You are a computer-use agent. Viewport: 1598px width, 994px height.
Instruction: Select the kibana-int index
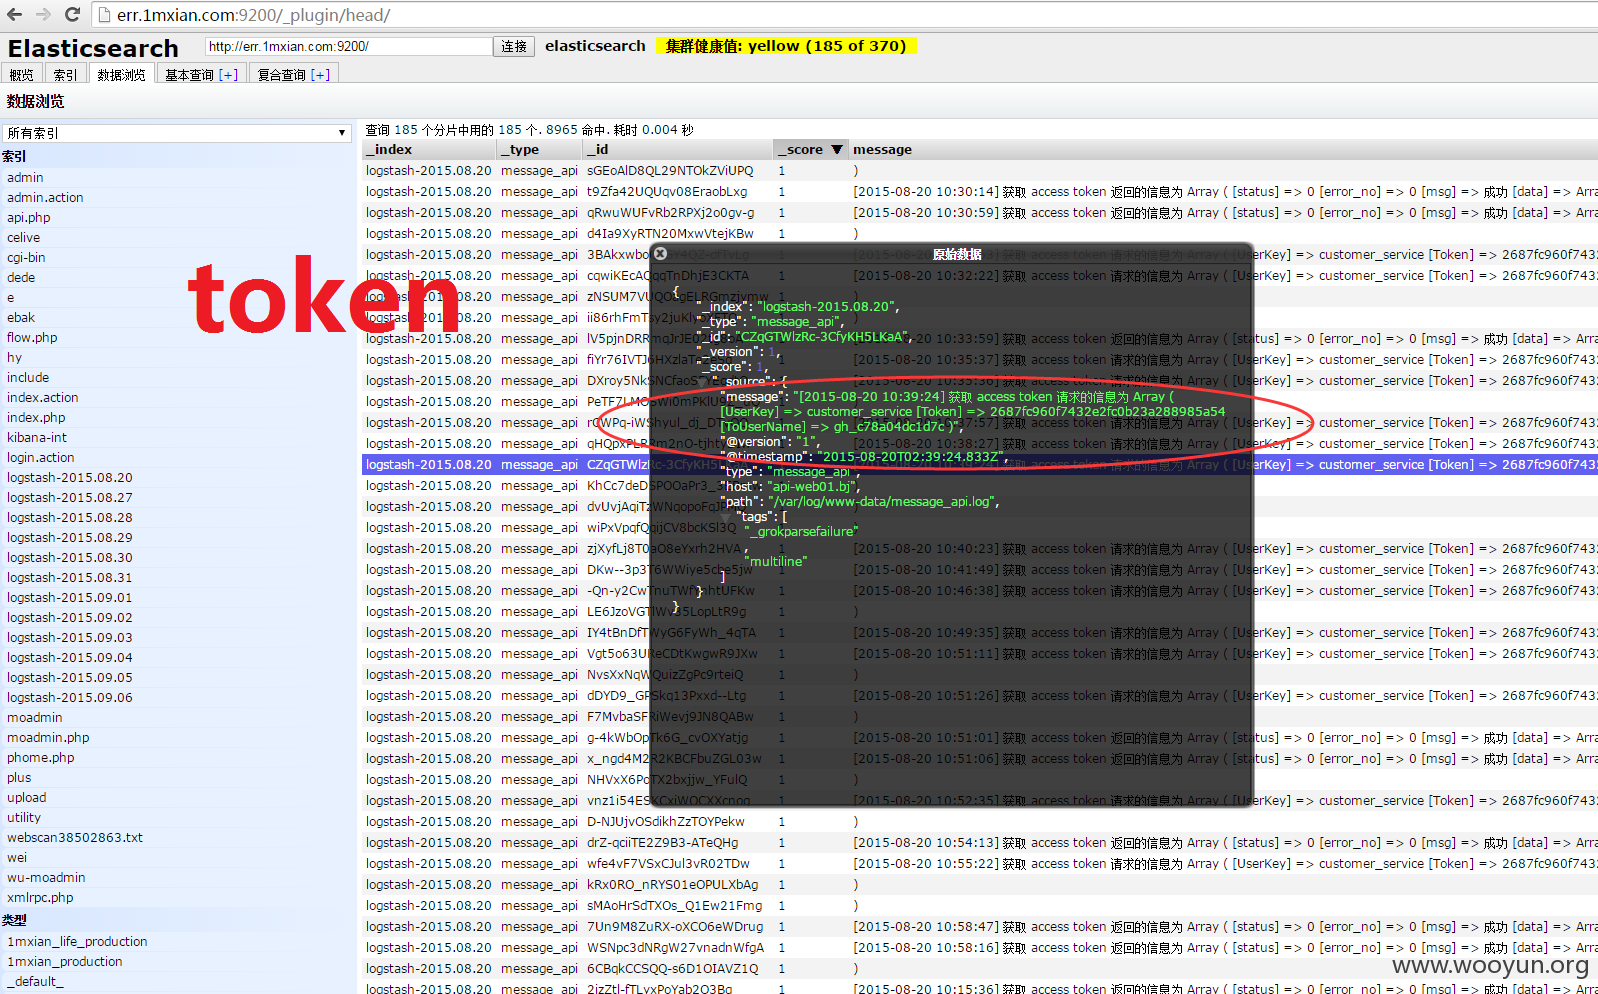coord(37,438)
